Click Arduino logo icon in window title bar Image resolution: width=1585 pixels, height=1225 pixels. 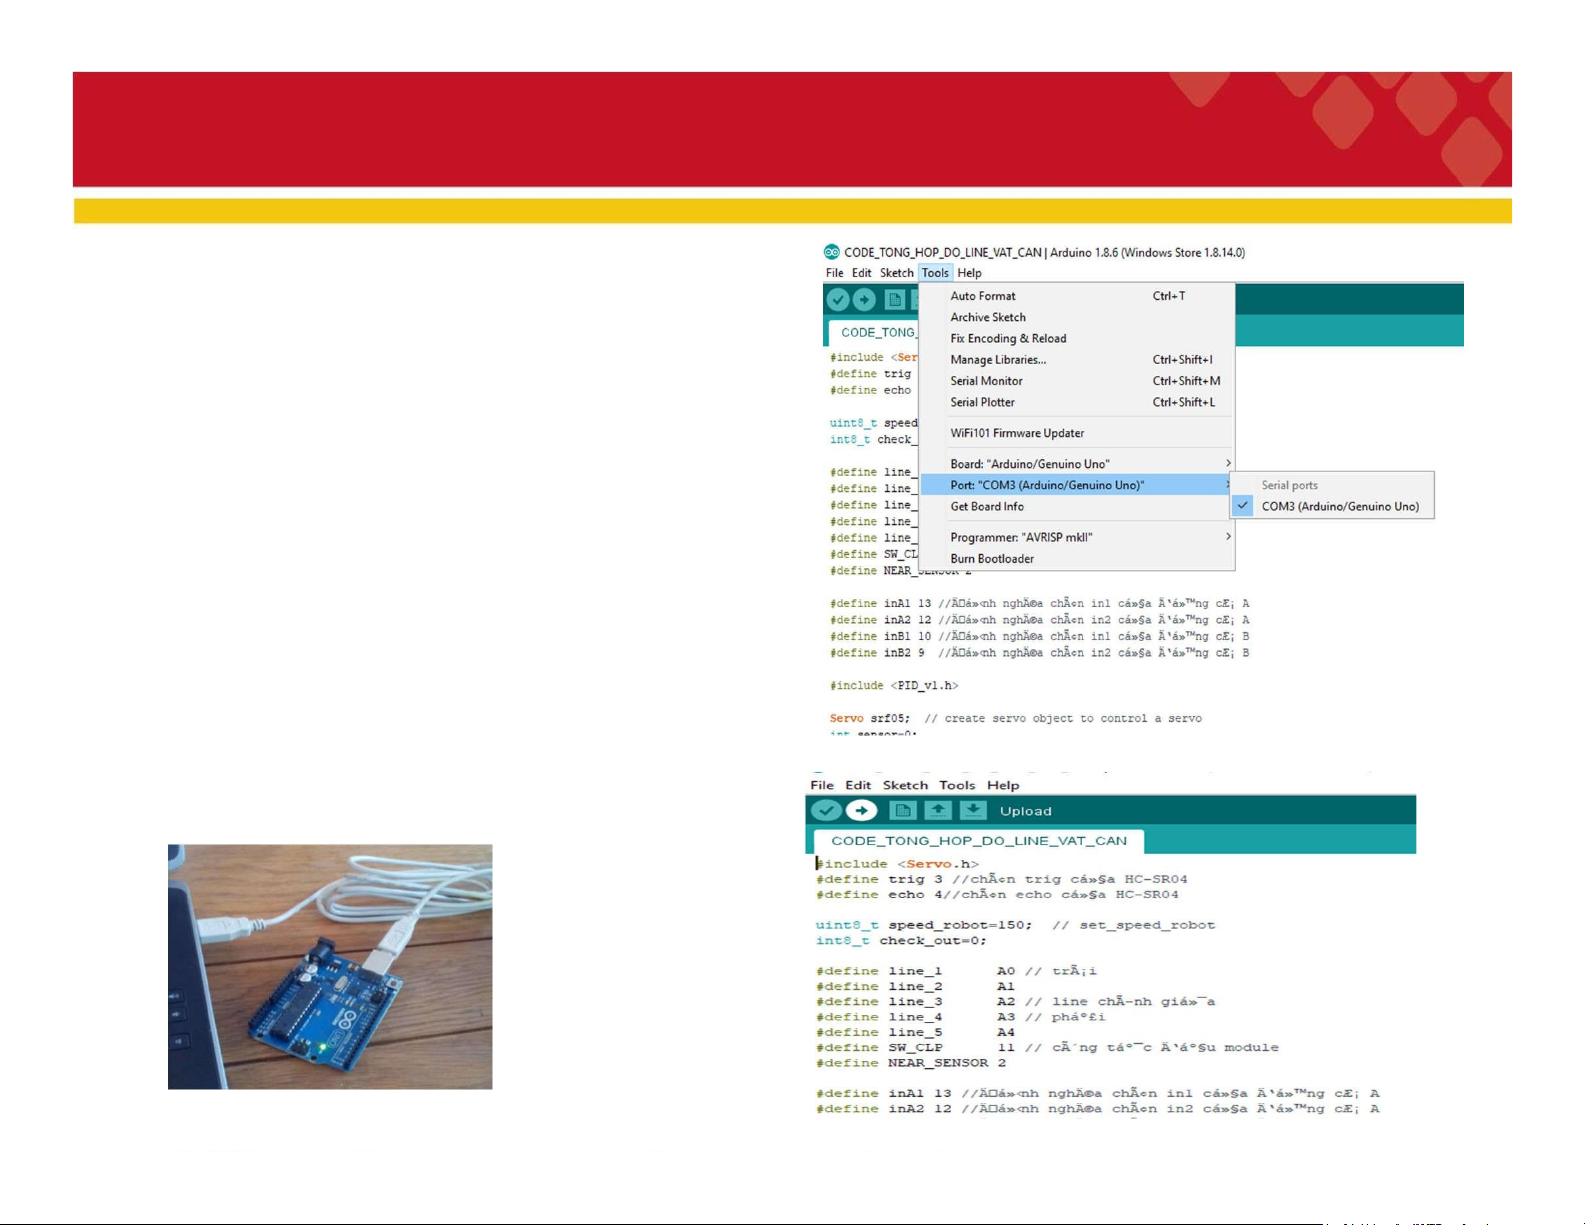(x=831, y=252)
